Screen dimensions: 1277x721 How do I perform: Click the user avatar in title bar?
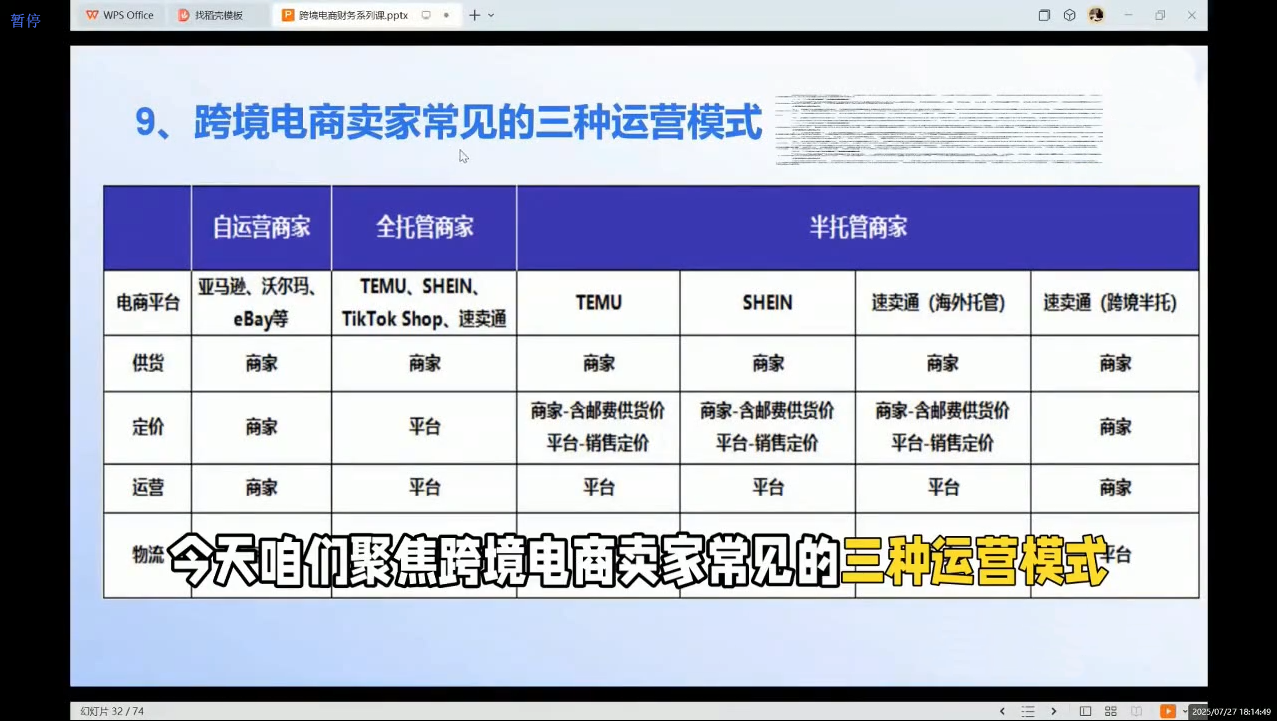point(1096,15)
